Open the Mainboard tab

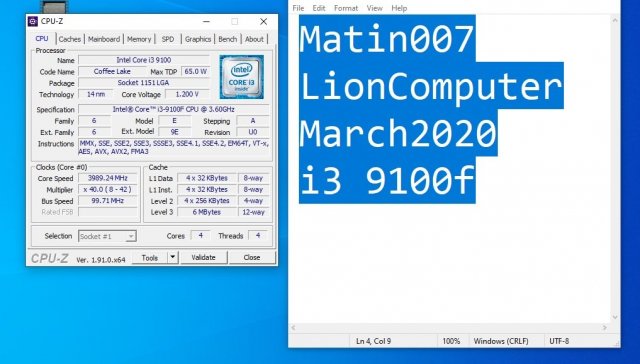(104, 39)
